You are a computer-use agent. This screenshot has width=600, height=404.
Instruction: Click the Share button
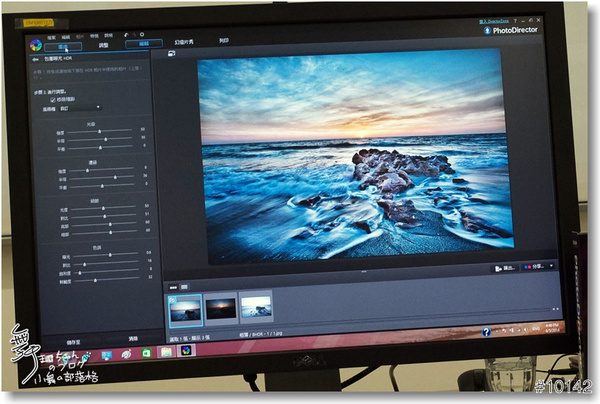click(534, 267)
